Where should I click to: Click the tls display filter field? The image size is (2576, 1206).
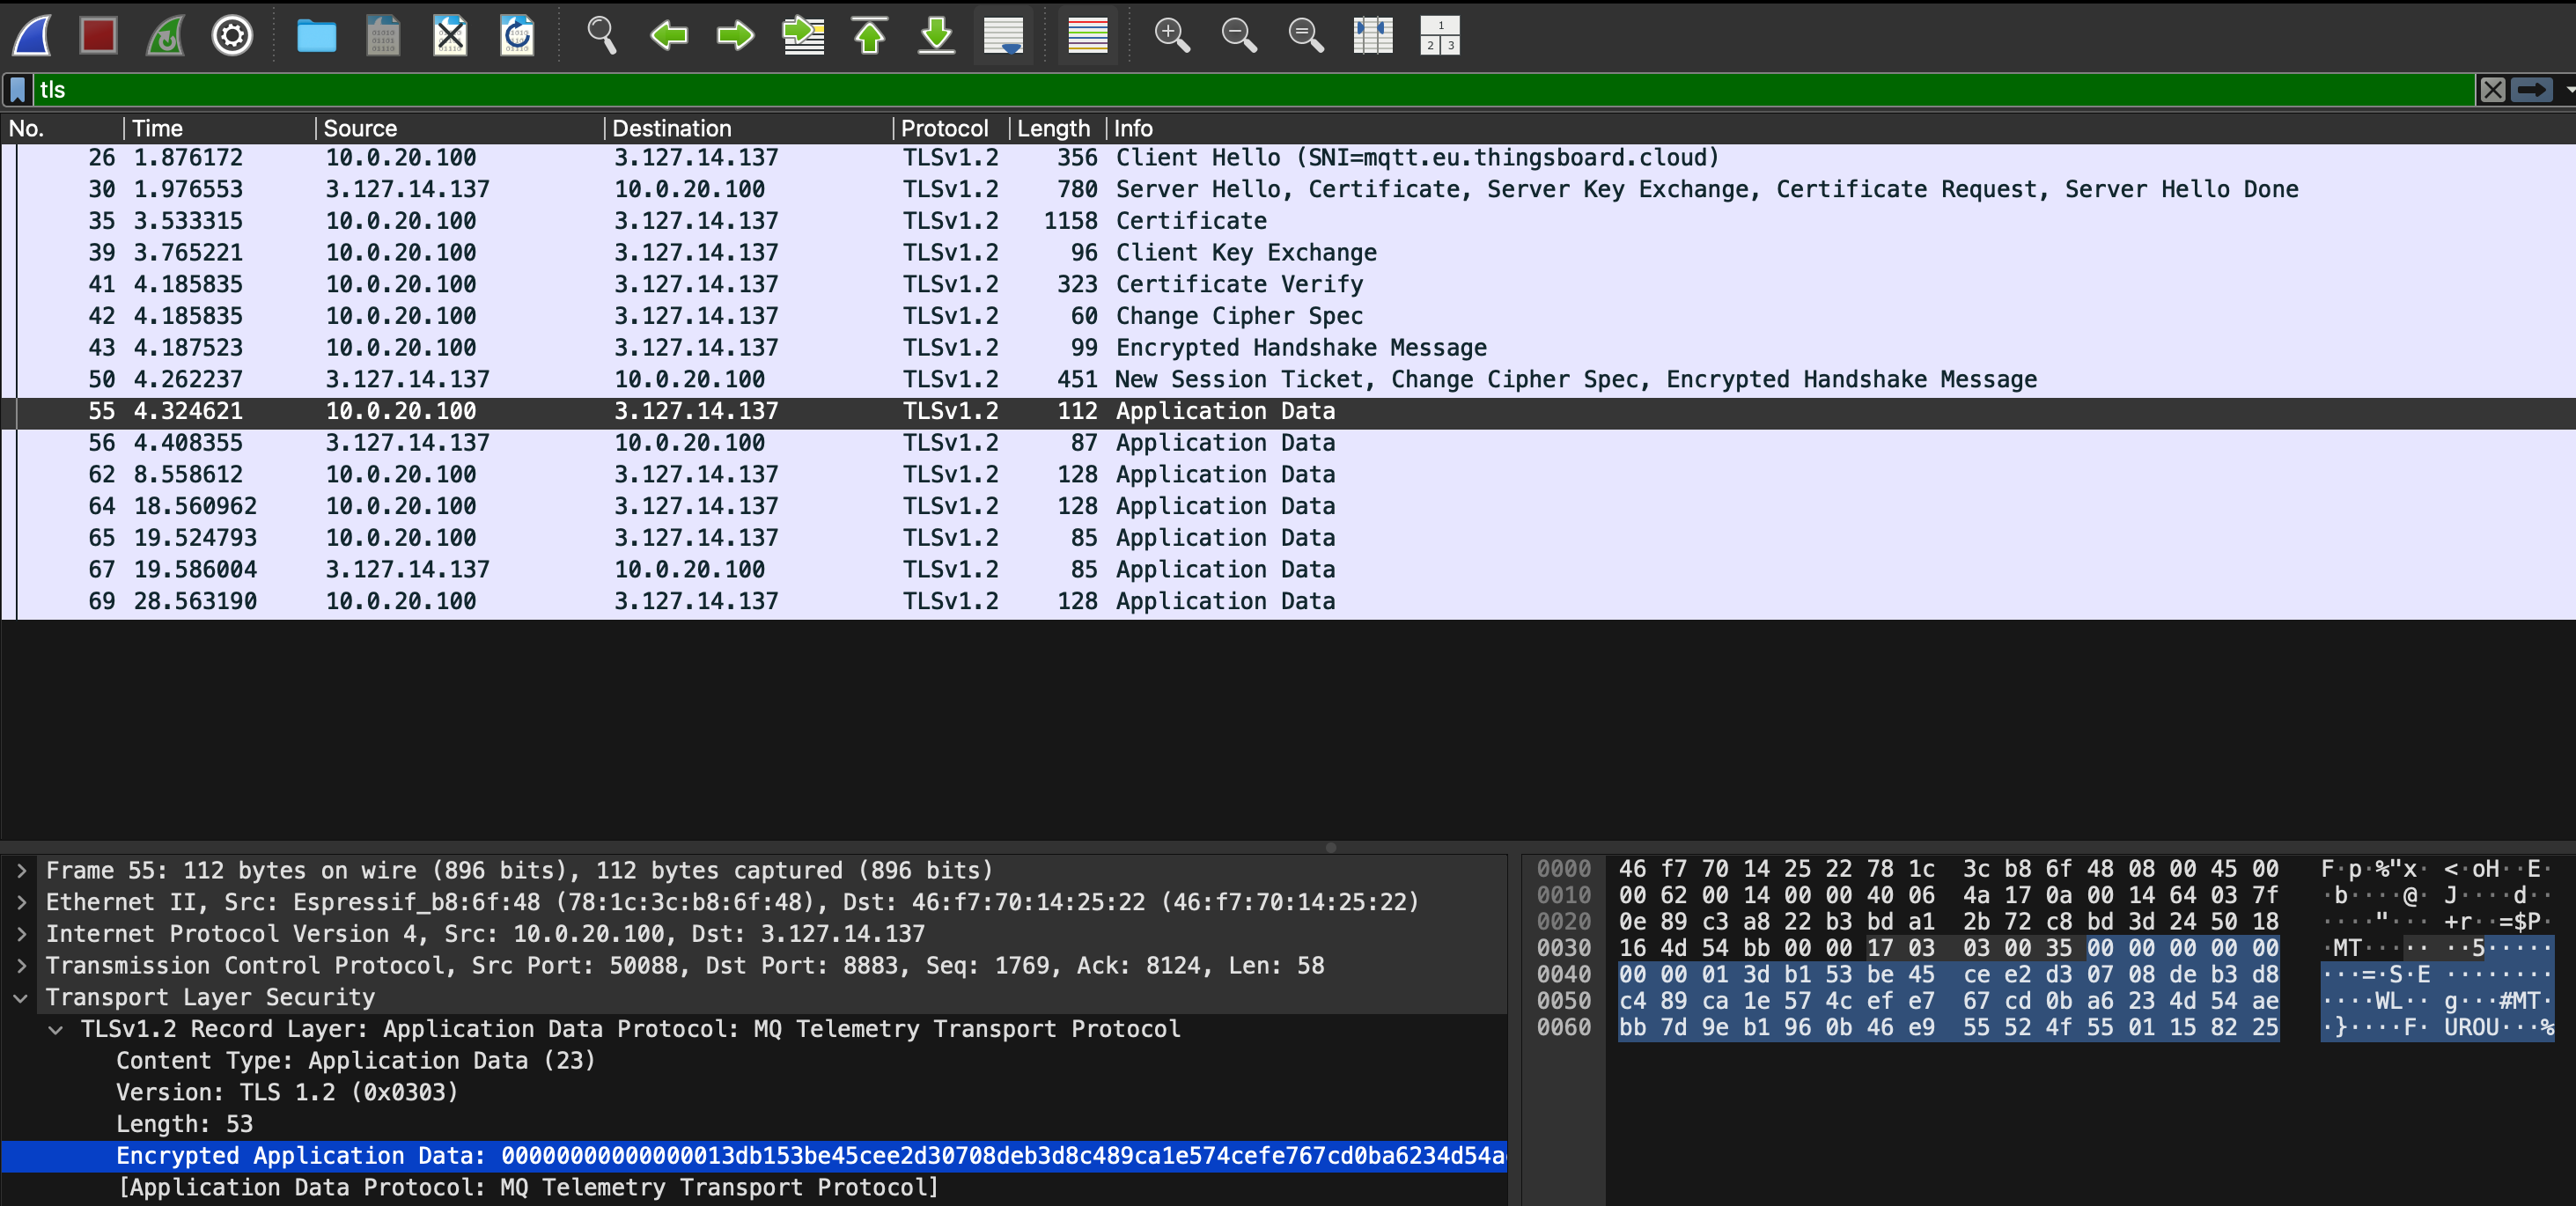(x=1255, y=90)
